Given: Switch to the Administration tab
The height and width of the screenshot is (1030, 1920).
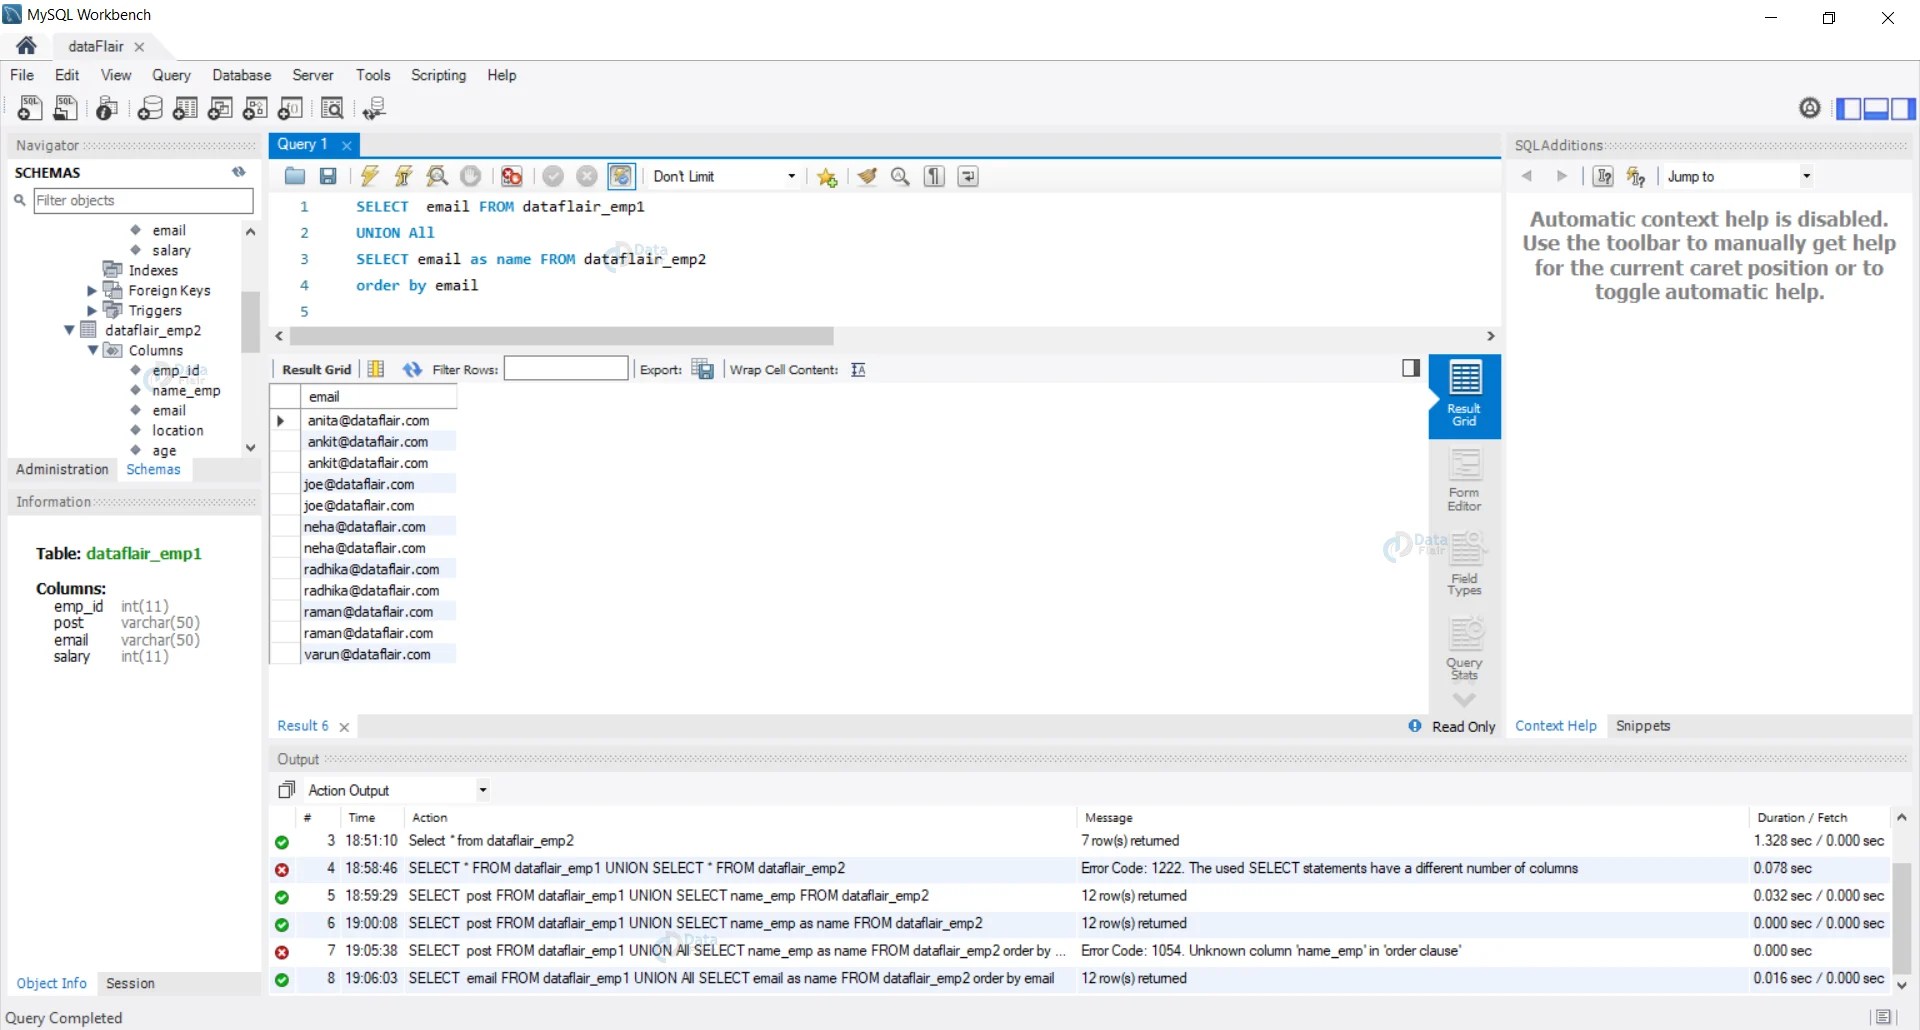Looking at the screenshot, I should click(x=62, y=469).
